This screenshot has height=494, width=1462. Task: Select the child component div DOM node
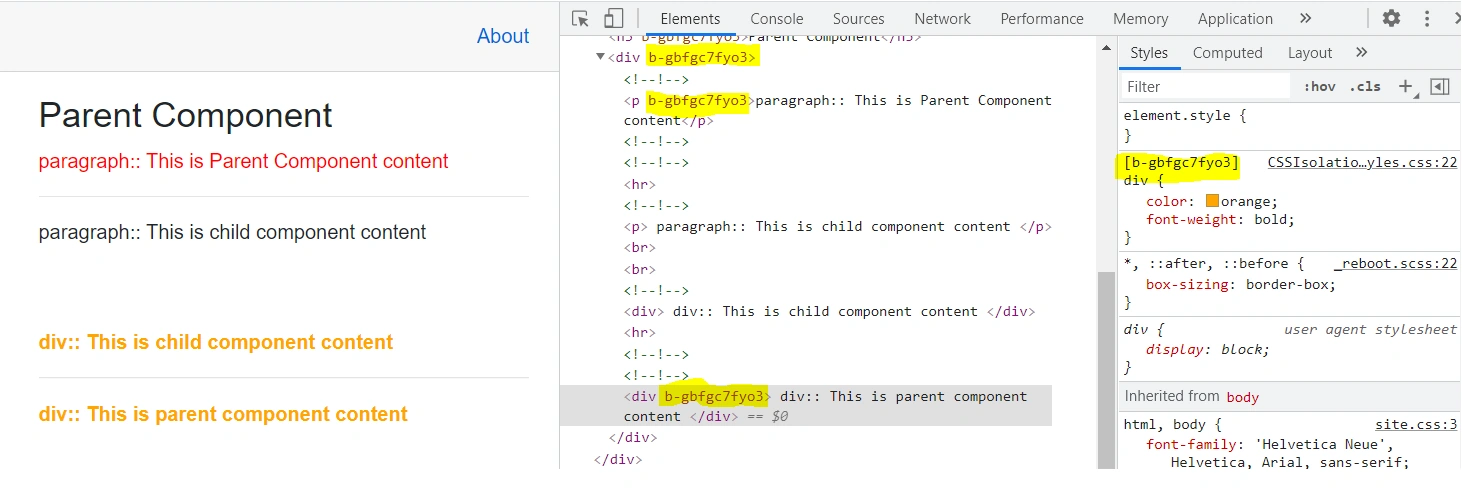(829, 311)
